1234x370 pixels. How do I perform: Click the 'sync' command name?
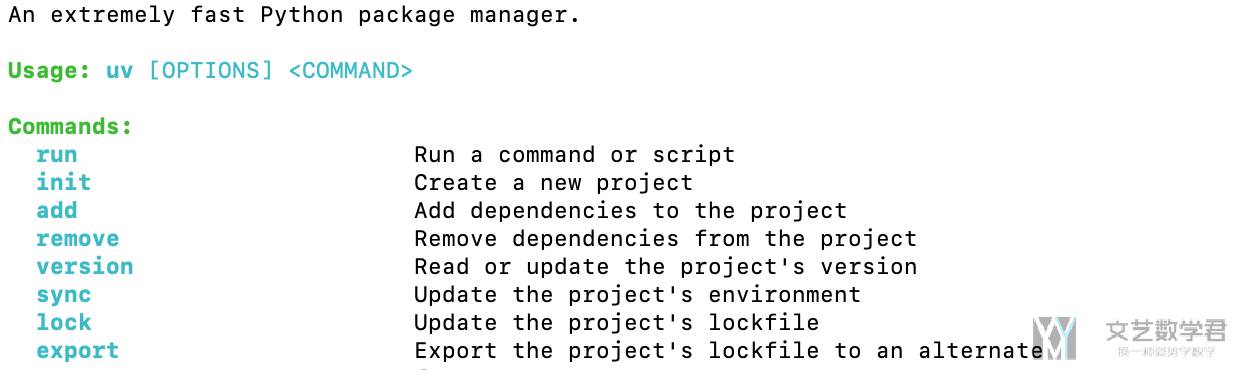tap(64, 296)
